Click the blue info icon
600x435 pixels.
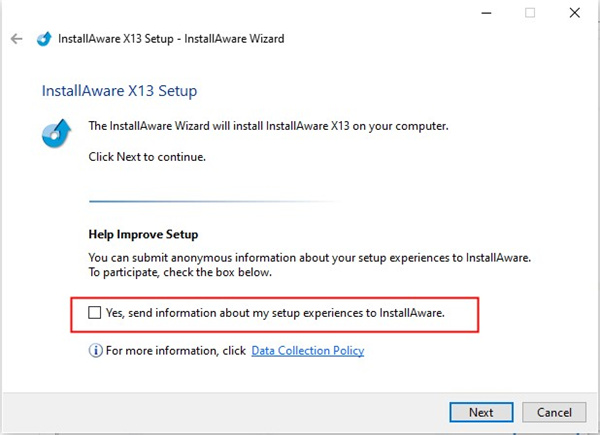tap(96, 351)
